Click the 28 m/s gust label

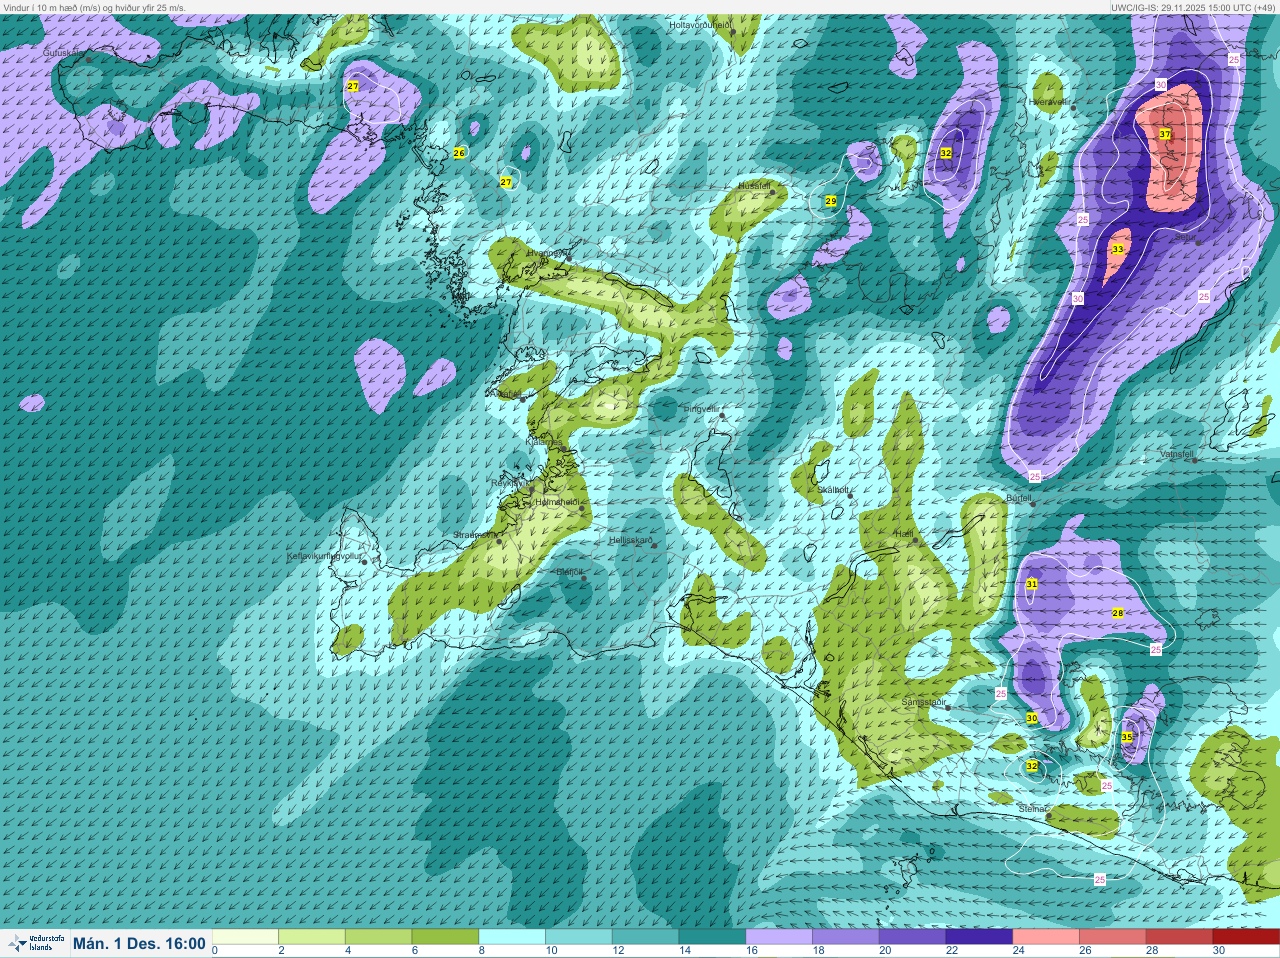tap(1118, 613)
